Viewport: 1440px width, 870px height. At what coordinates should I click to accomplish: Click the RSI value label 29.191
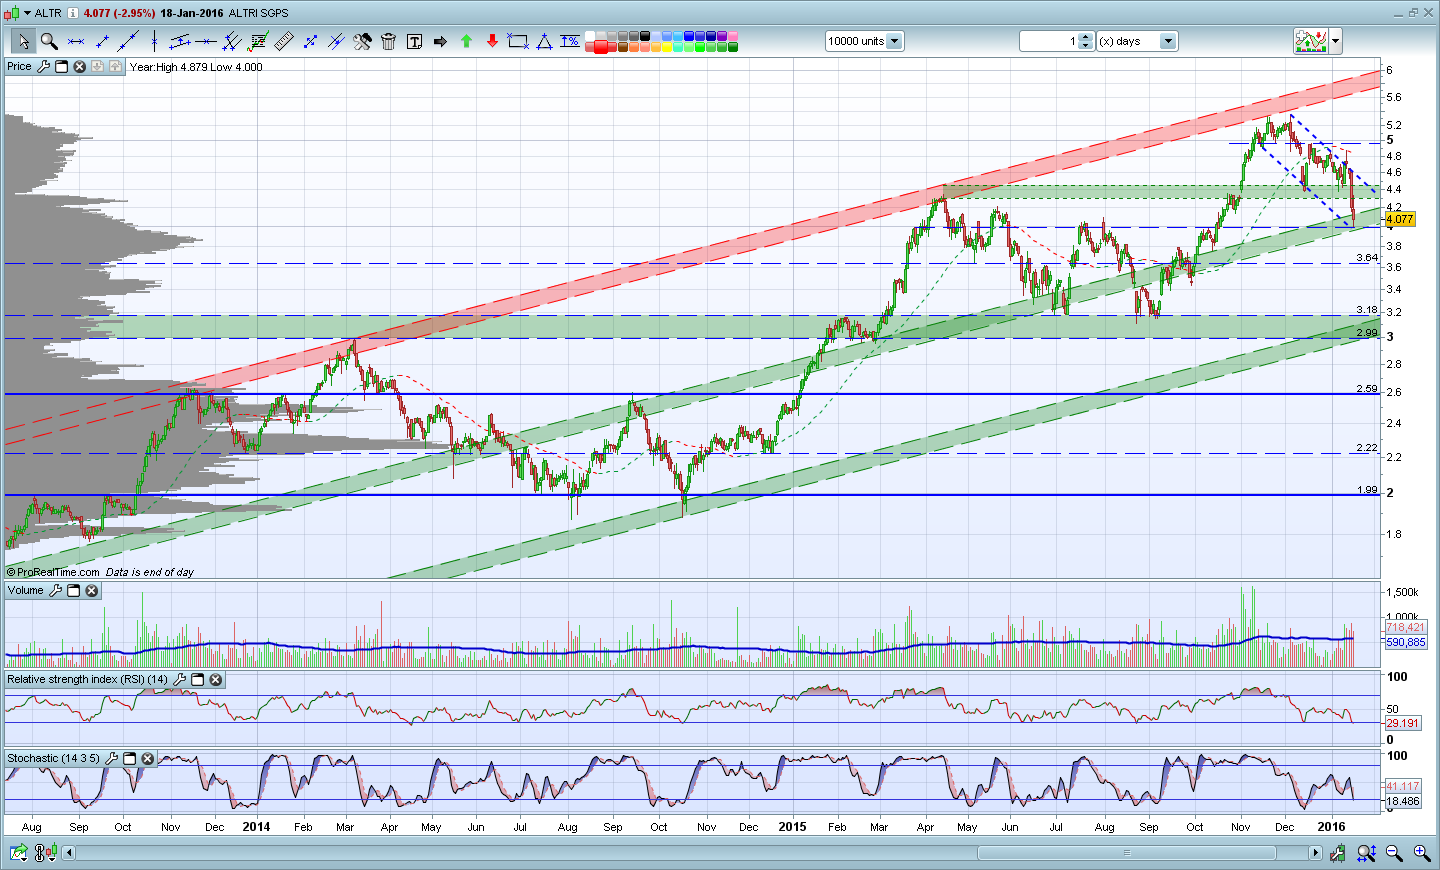pos(1403,723)
